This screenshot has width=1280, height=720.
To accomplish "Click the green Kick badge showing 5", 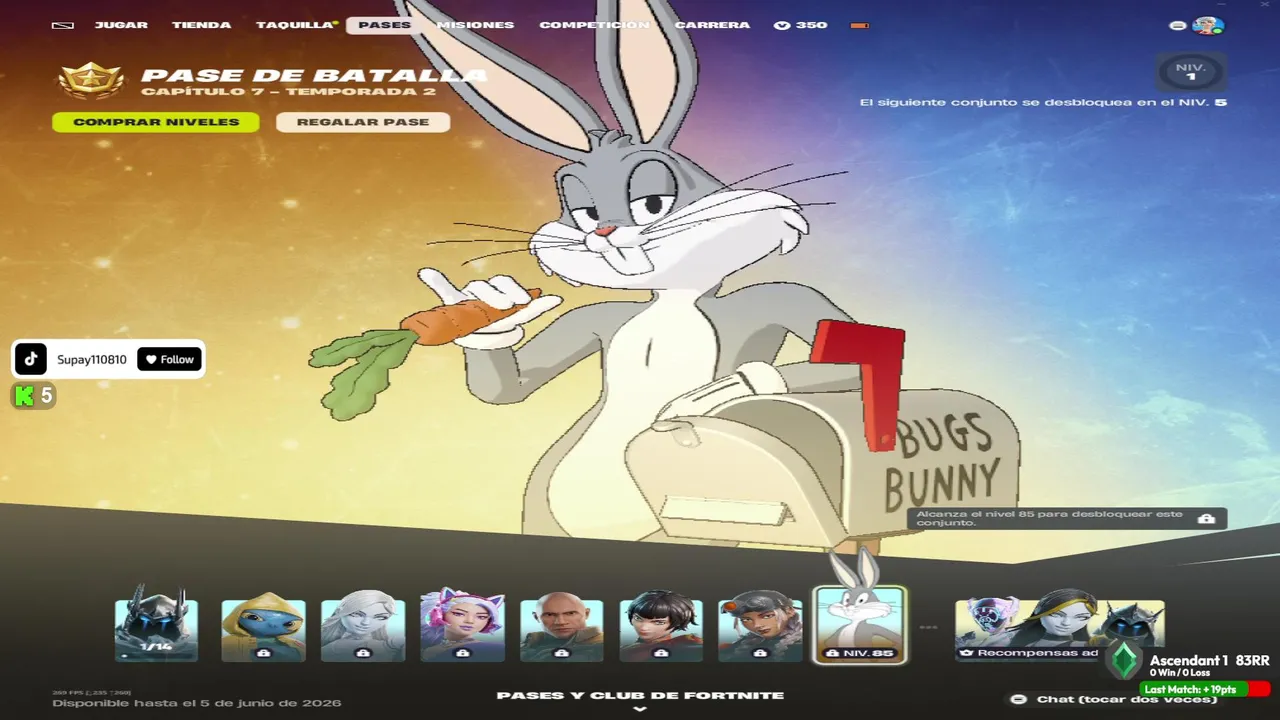I will (x=33, y=396).
